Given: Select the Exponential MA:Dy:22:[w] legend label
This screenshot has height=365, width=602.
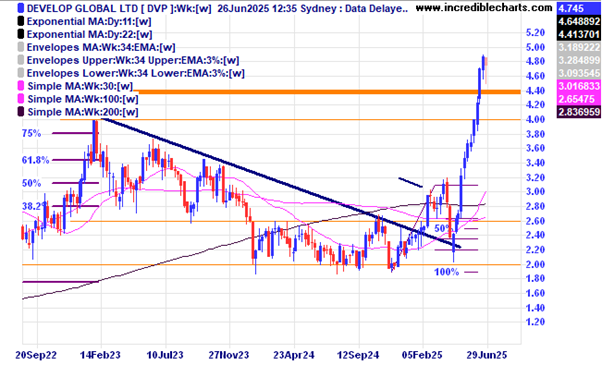Looking at the screenshot, I should click(89, 35).
